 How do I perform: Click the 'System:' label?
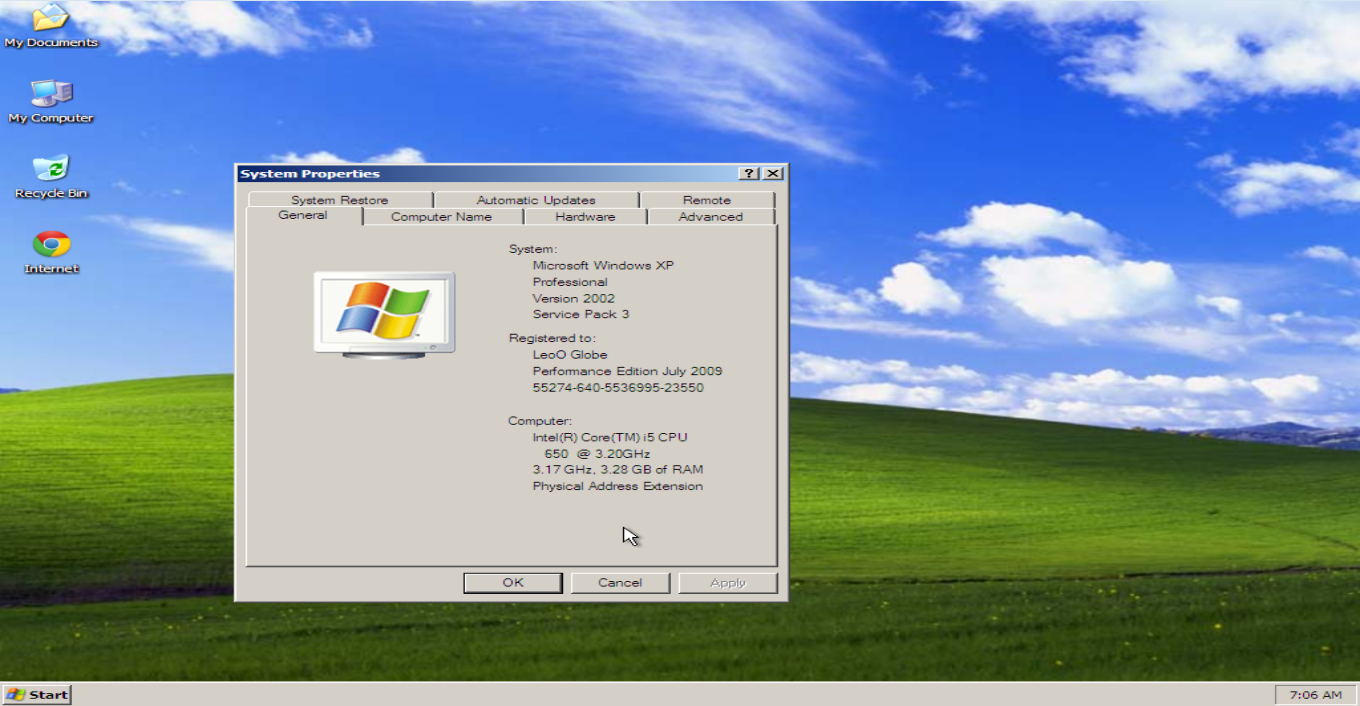pyautogui.click(x=533, y=249)
